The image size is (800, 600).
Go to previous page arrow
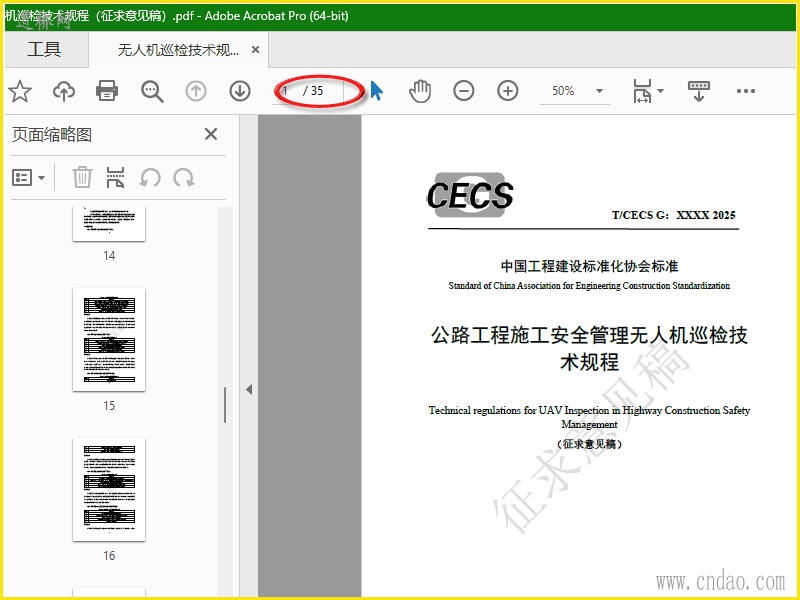point(196,91)
